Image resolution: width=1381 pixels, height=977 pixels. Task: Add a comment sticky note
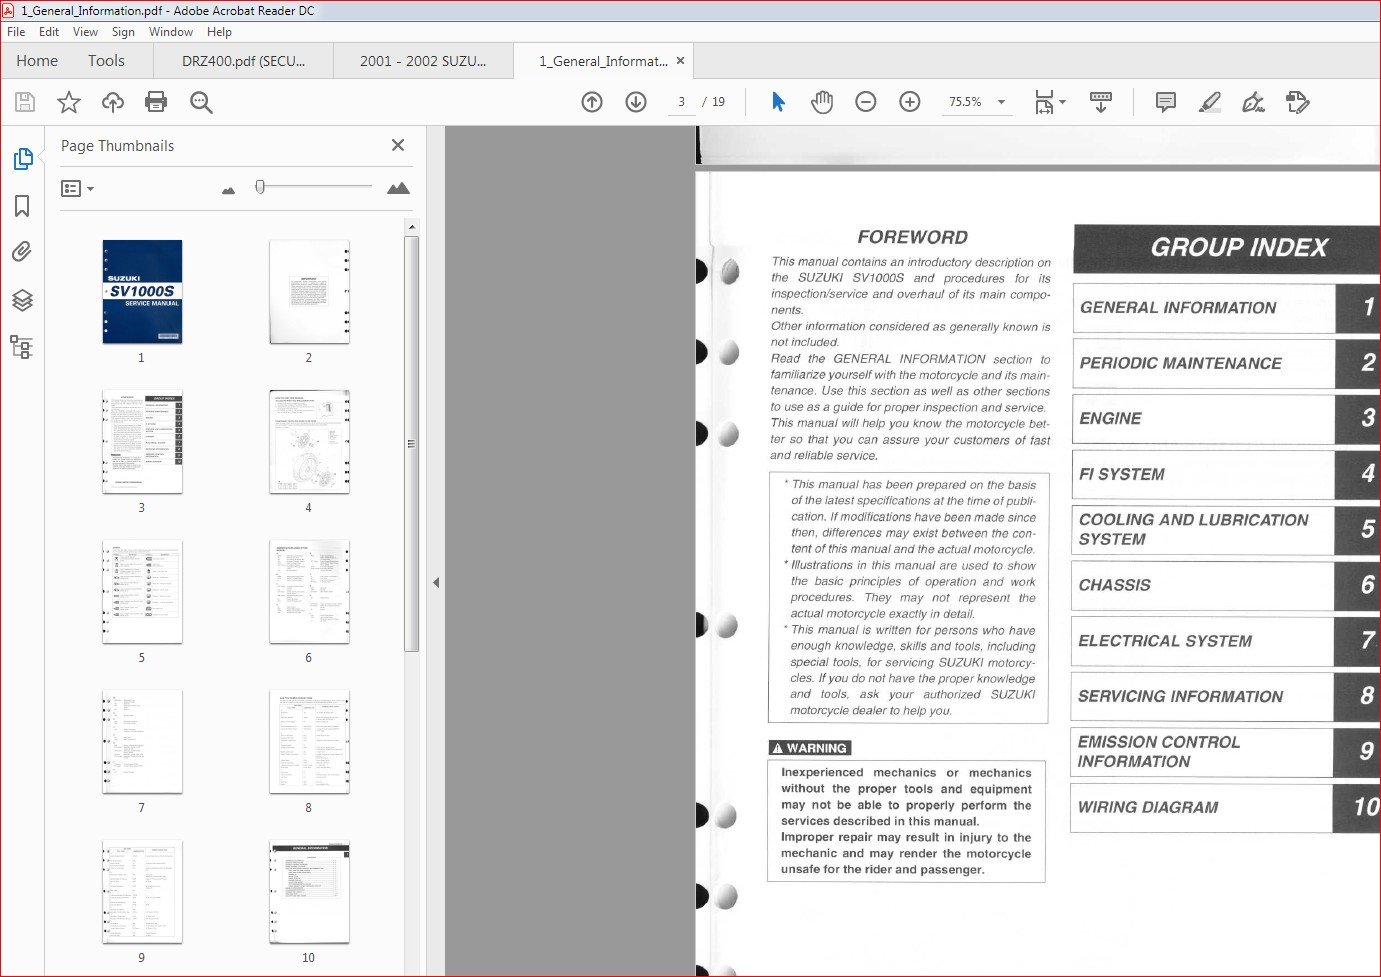click(x=1166, y=102)
